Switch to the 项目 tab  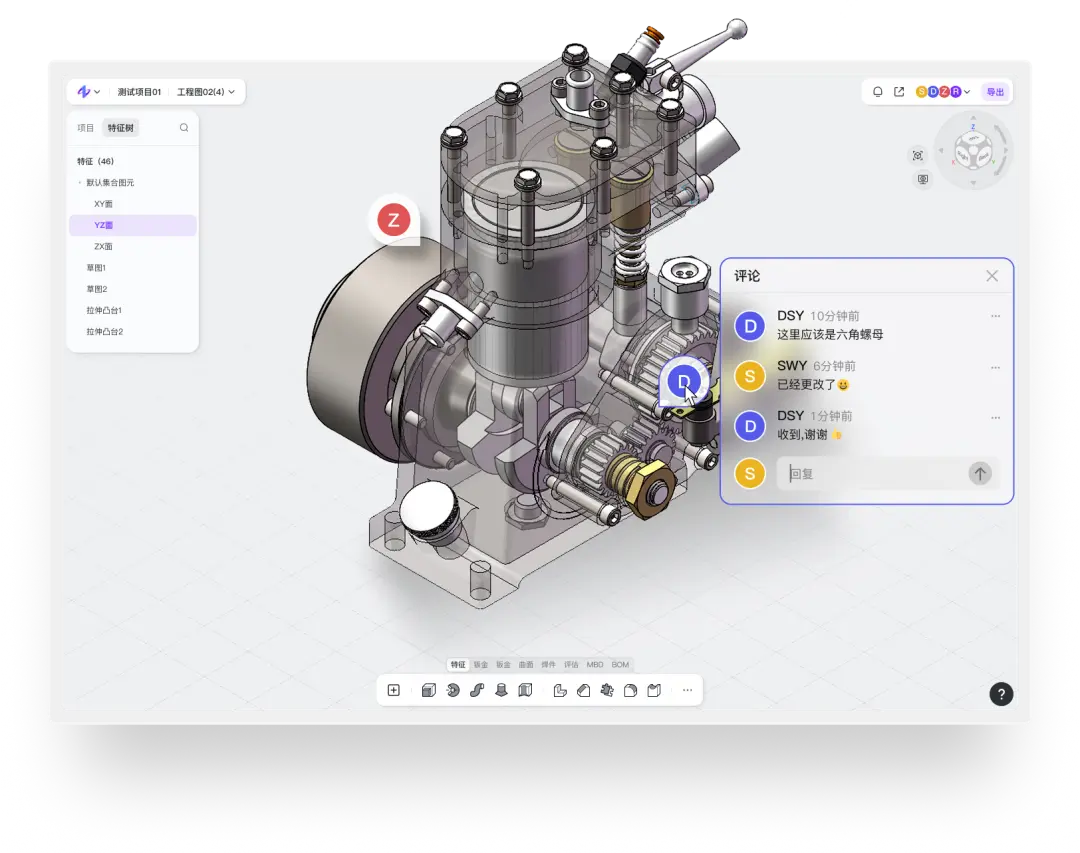(x=85, y=127)
